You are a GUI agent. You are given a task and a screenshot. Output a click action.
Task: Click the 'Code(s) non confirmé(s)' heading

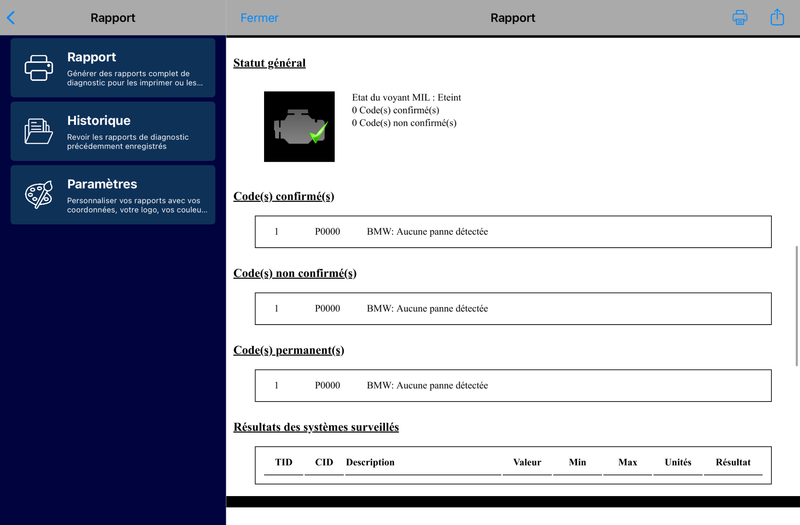click(295, 273)
